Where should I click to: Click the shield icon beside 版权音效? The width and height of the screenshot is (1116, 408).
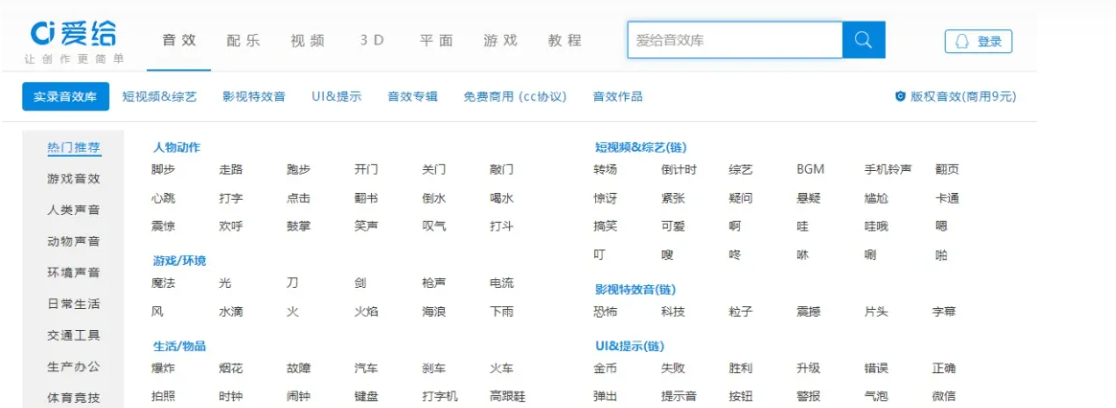[900, 96]
